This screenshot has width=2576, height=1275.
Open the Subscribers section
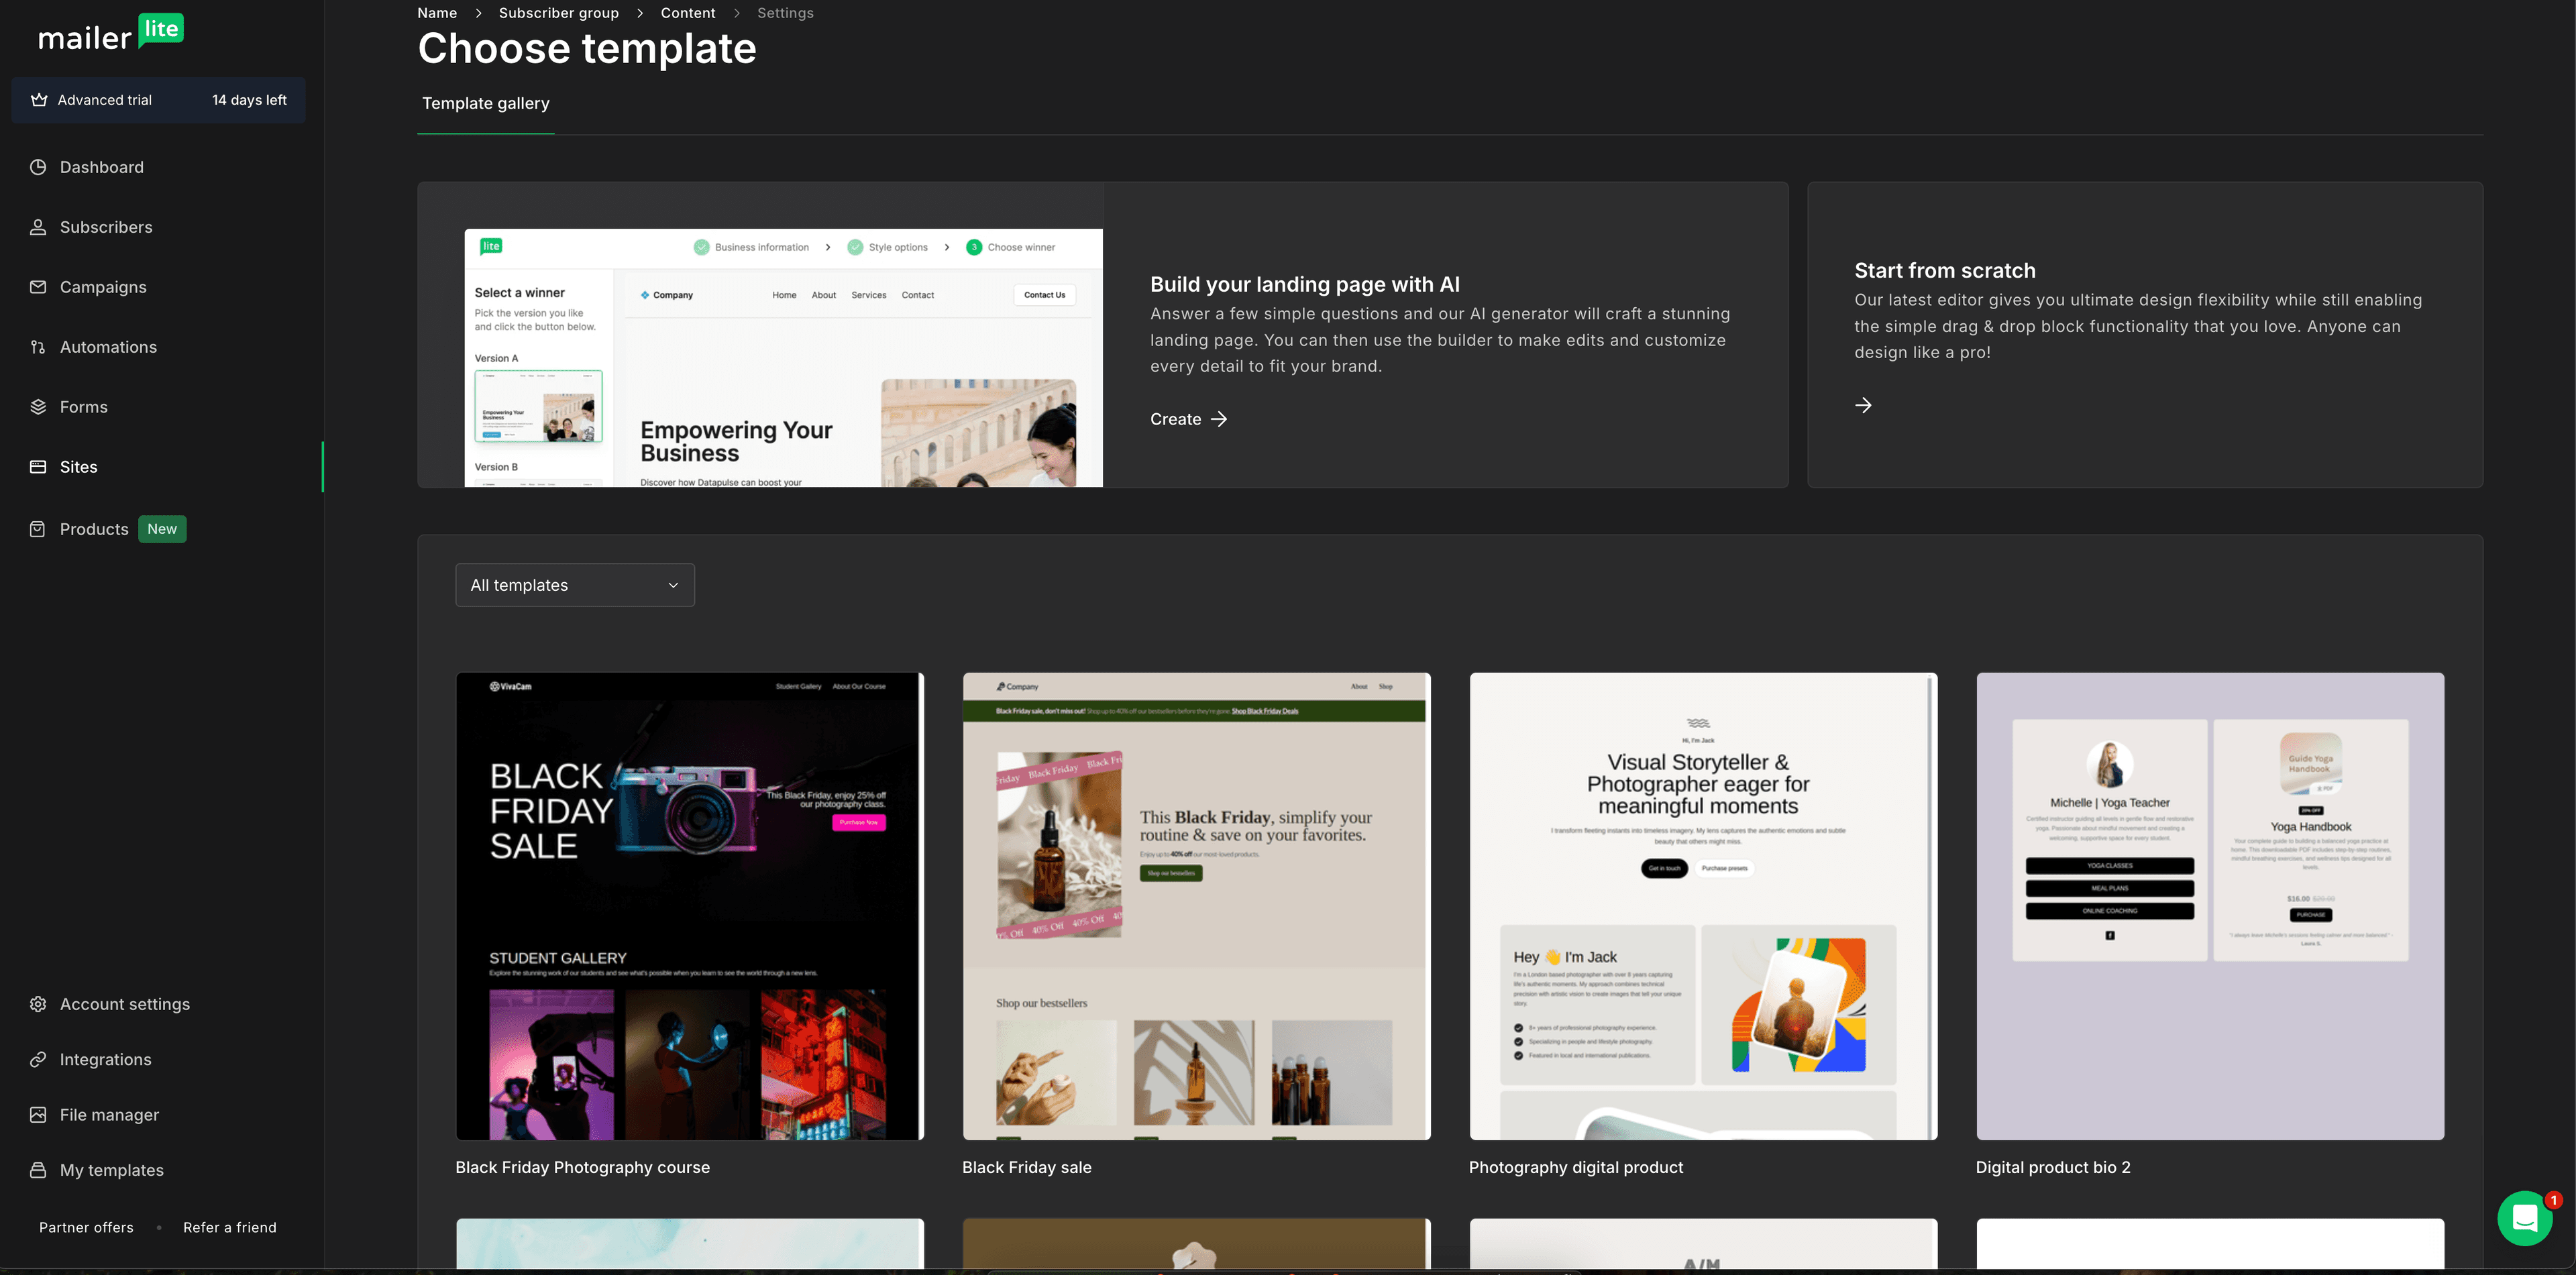tap(105, 227)
